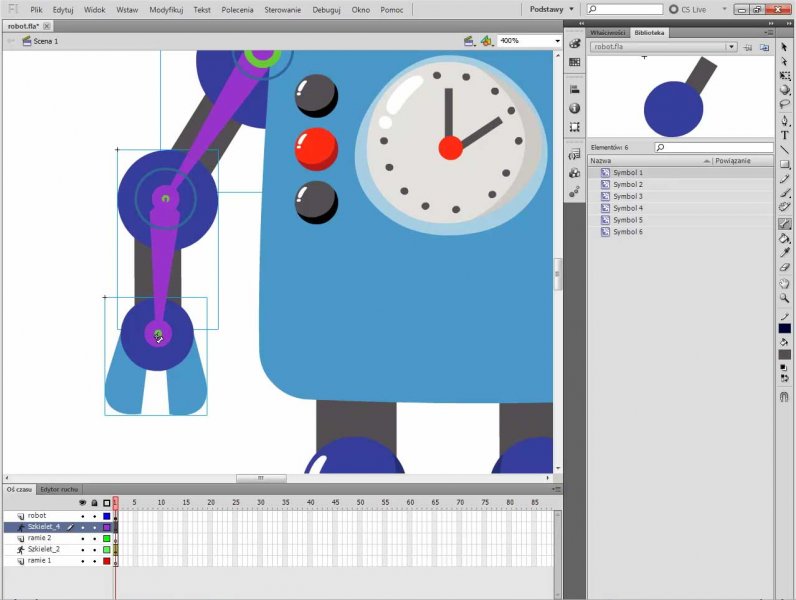Click the Scena 1 breadcrumb link
Screen dimensions: 796x600
coord(45,41)
